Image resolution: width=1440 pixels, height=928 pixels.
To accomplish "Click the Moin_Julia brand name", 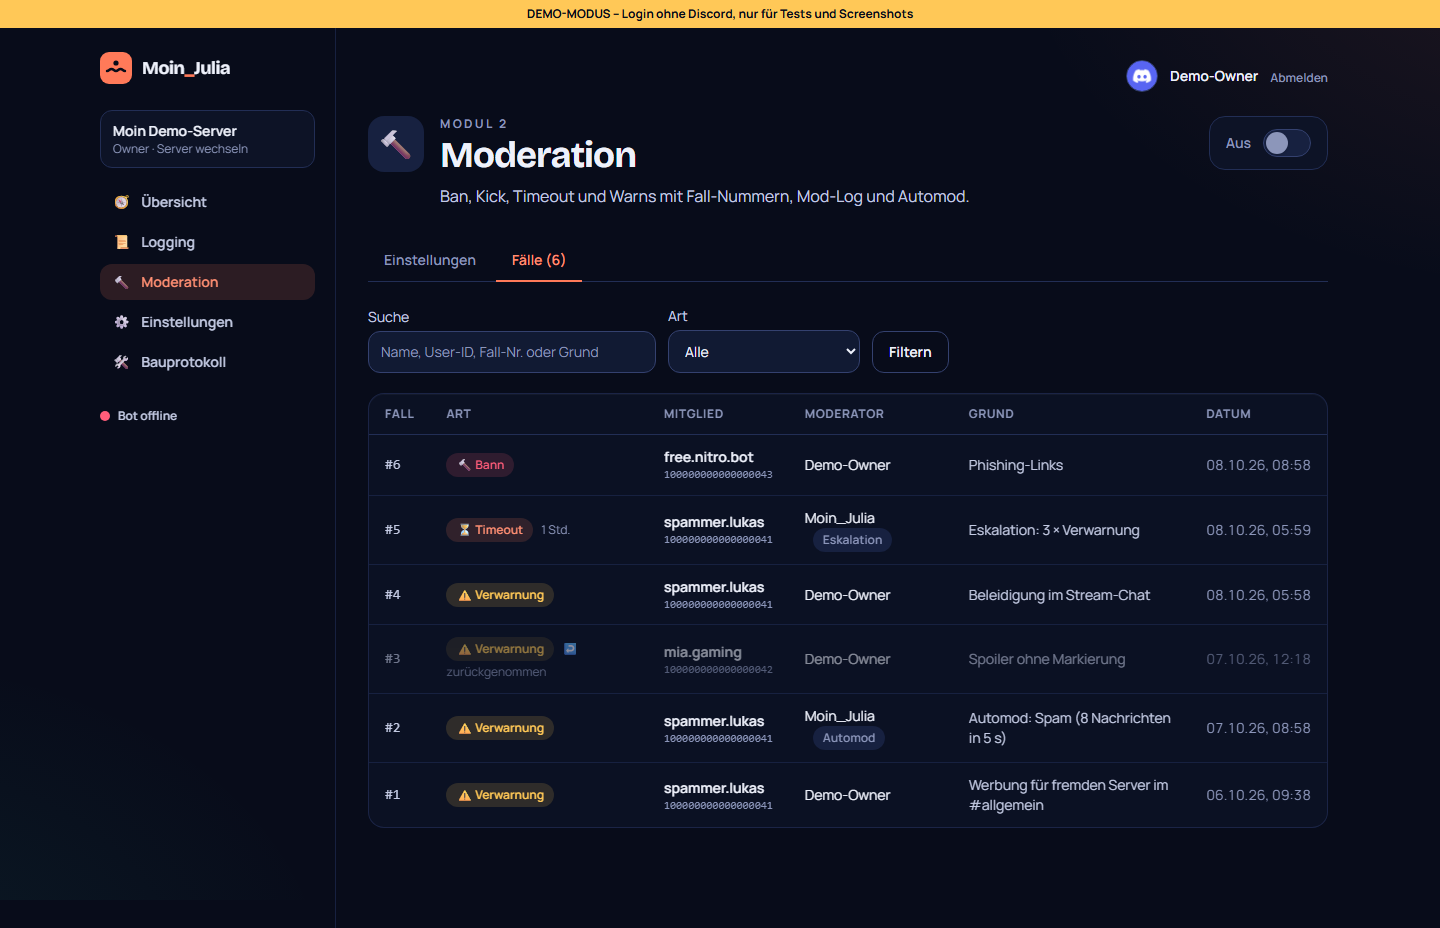I will point(186,68).
